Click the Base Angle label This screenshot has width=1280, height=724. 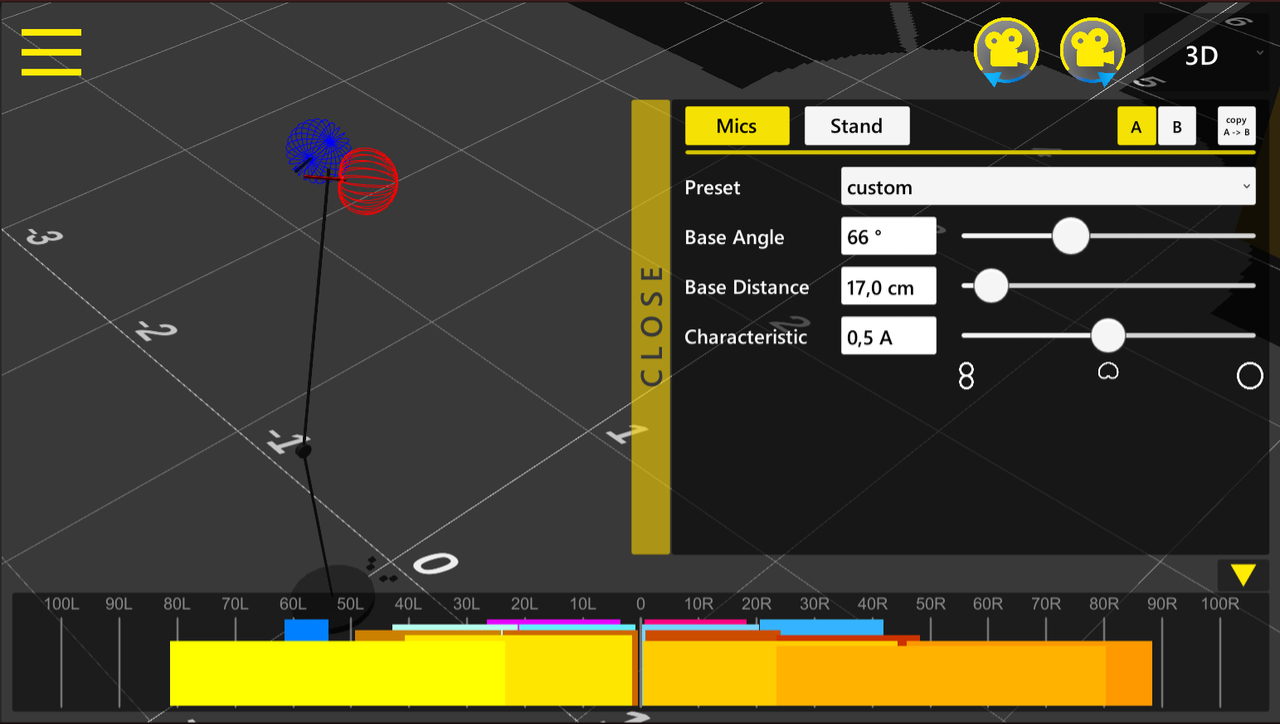(734, 238)
